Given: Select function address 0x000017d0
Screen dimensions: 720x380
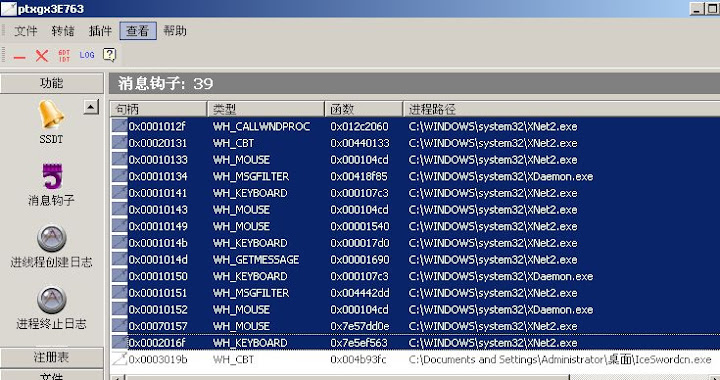Looking at the screenshot, I should 360,243.
